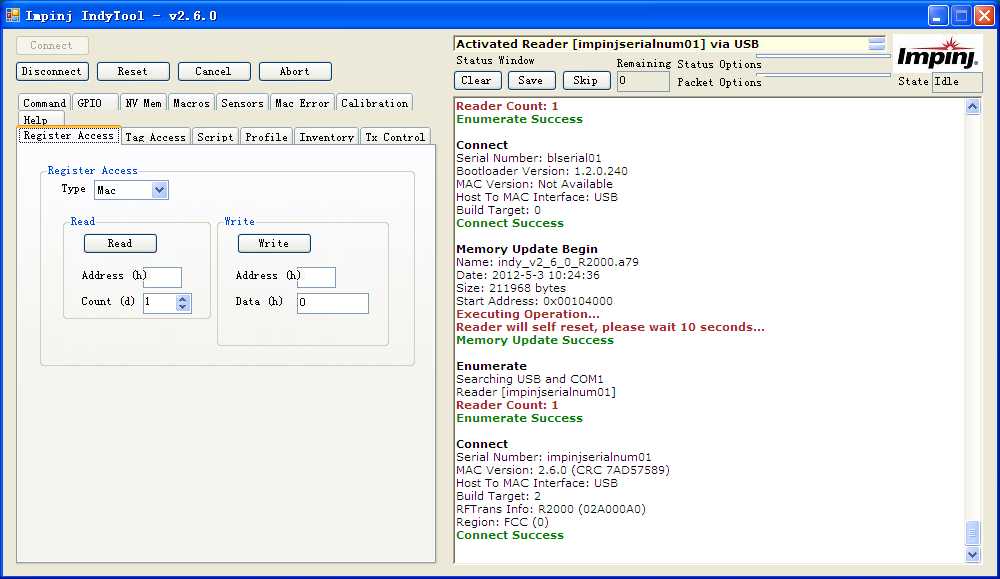Screen dimensions: 1000x579
Task: Click 'Build Target: 2' log line
Action: [x=498, y=496]
